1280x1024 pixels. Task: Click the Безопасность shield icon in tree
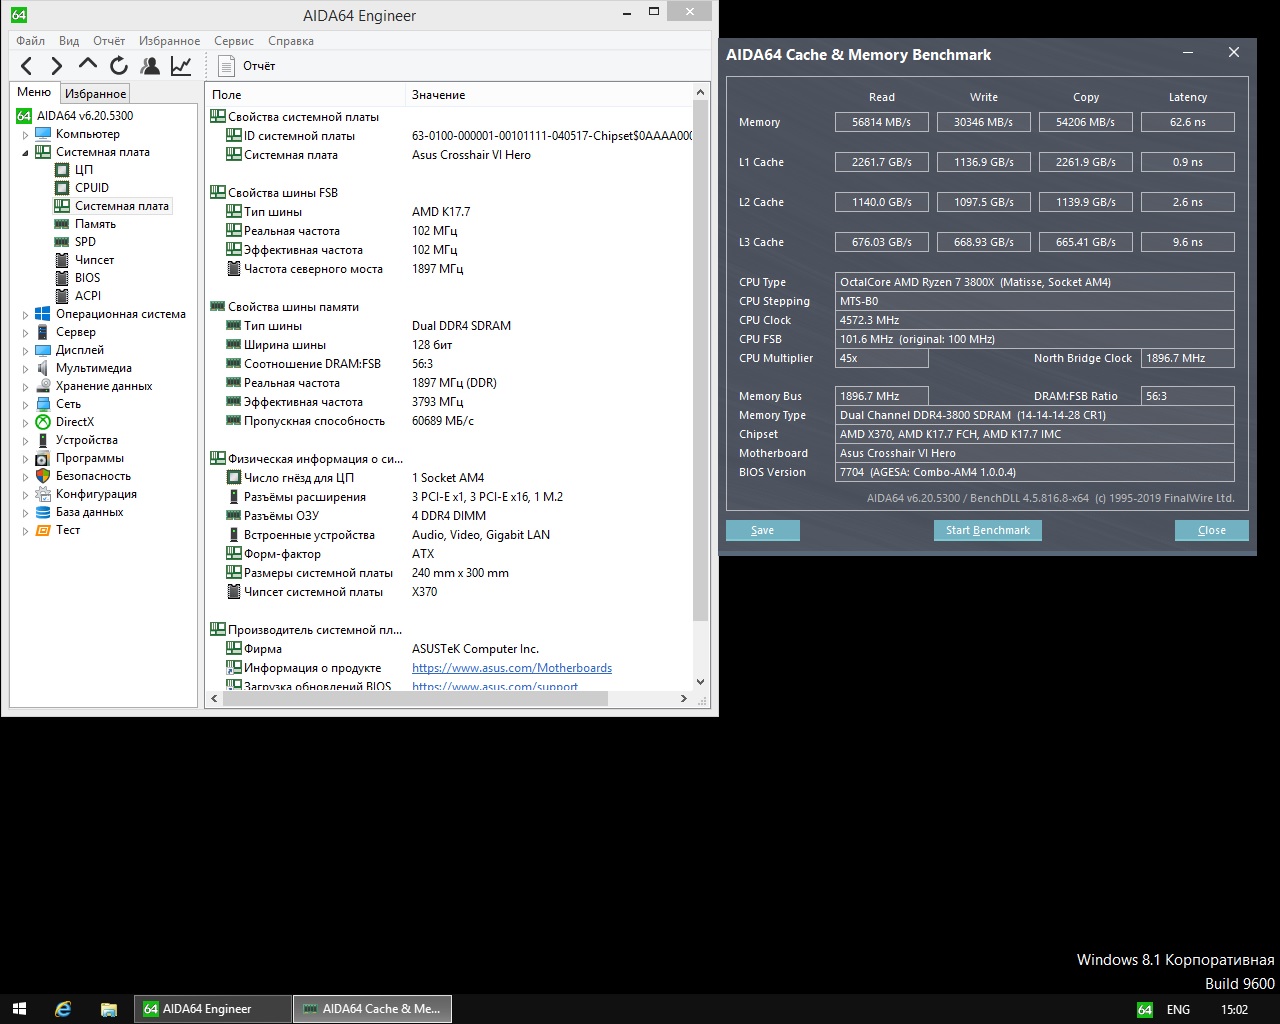click(43, 476)
